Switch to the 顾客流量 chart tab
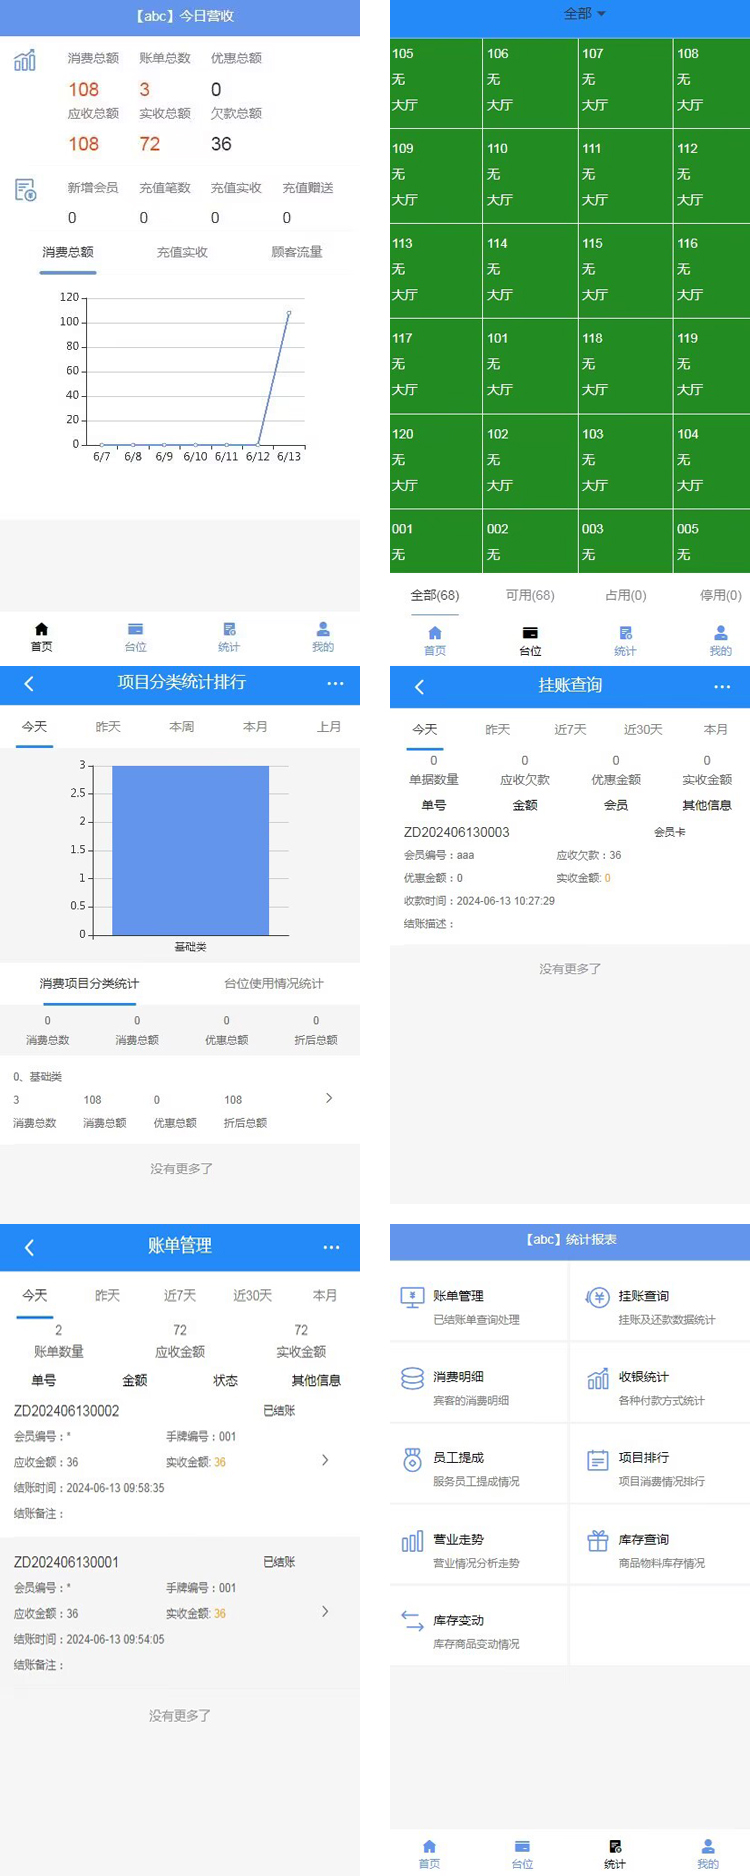The height and width of the screenshot is (1876, 750). coord(297,252)
